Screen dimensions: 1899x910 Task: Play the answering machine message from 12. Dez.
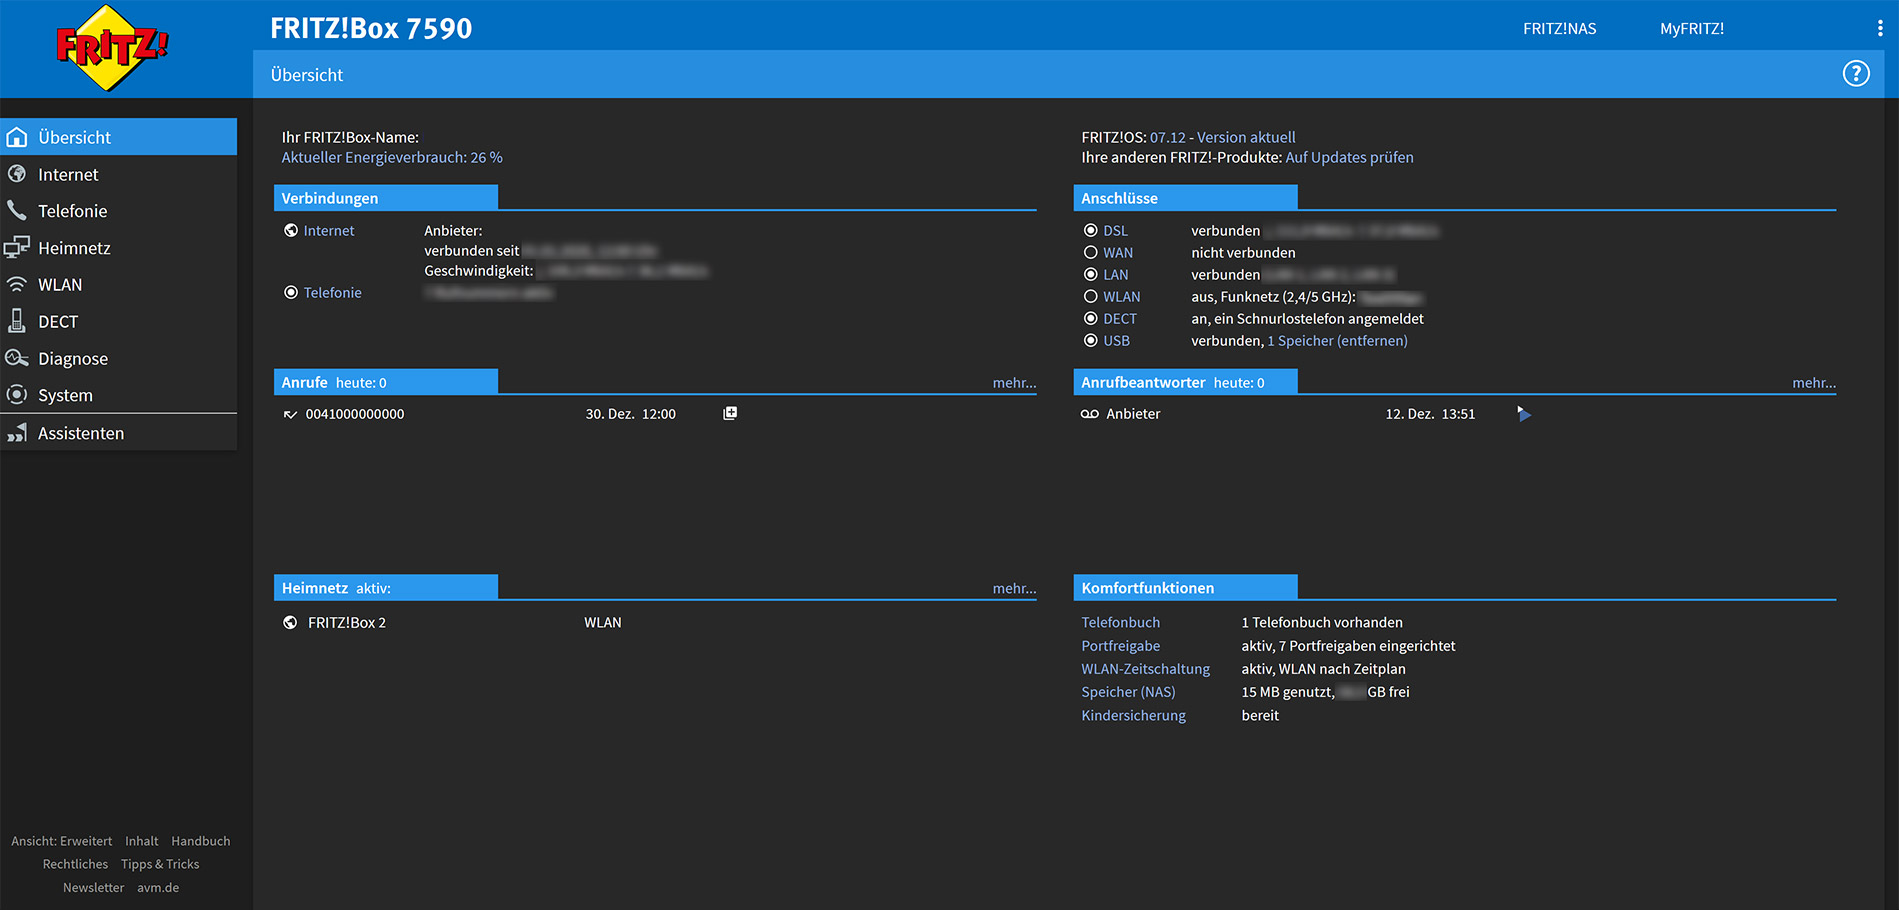coord(1523,414)
